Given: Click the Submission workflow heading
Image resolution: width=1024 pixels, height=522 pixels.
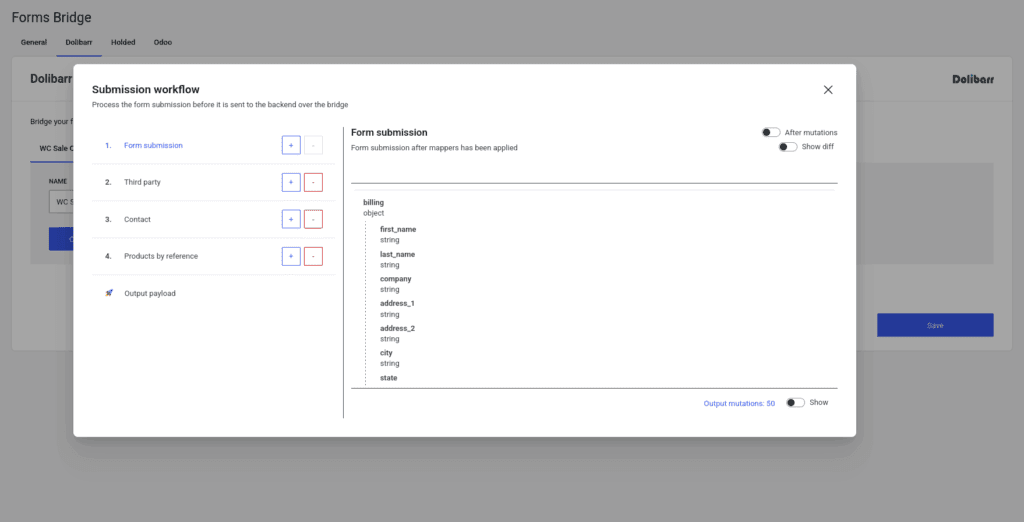Looking at the screenshot, I should [x=146, y=90].
